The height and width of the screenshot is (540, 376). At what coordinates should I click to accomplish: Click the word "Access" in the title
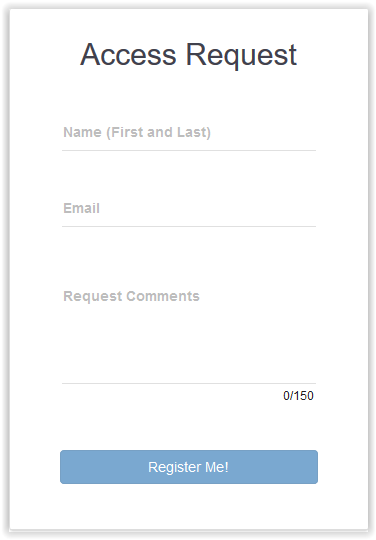point(128,54)
